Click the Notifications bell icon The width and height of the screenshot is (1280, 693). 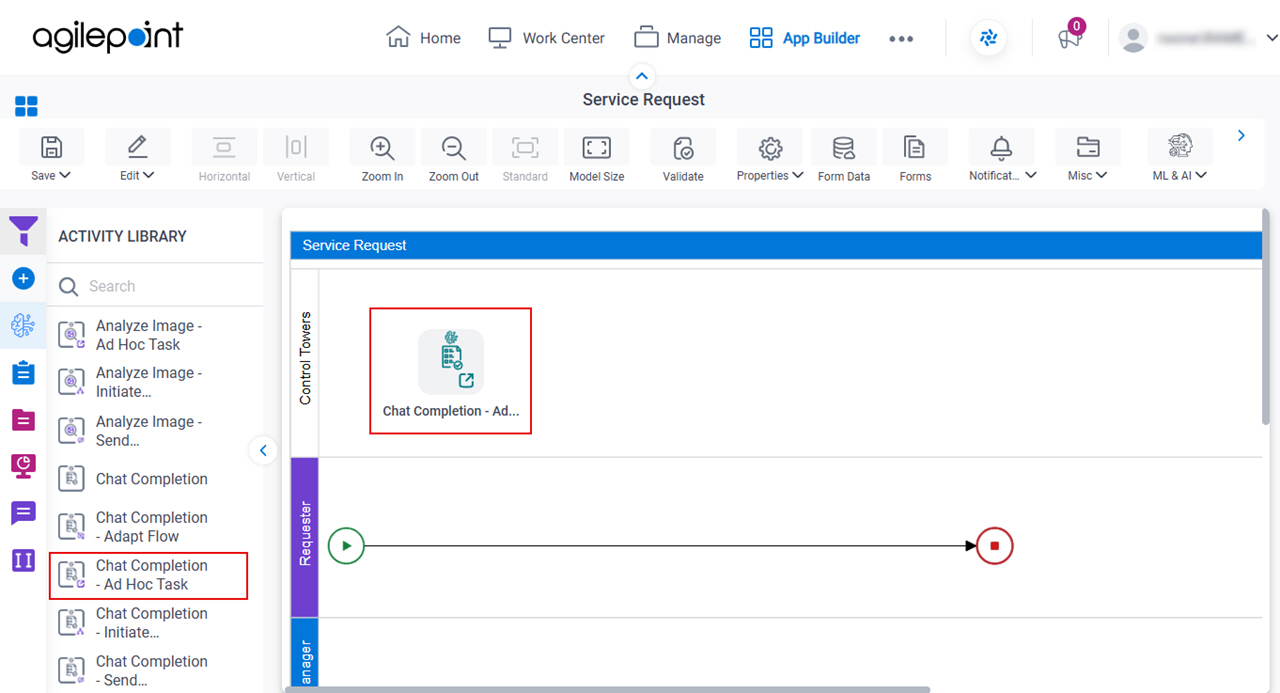pos(1001,148)
